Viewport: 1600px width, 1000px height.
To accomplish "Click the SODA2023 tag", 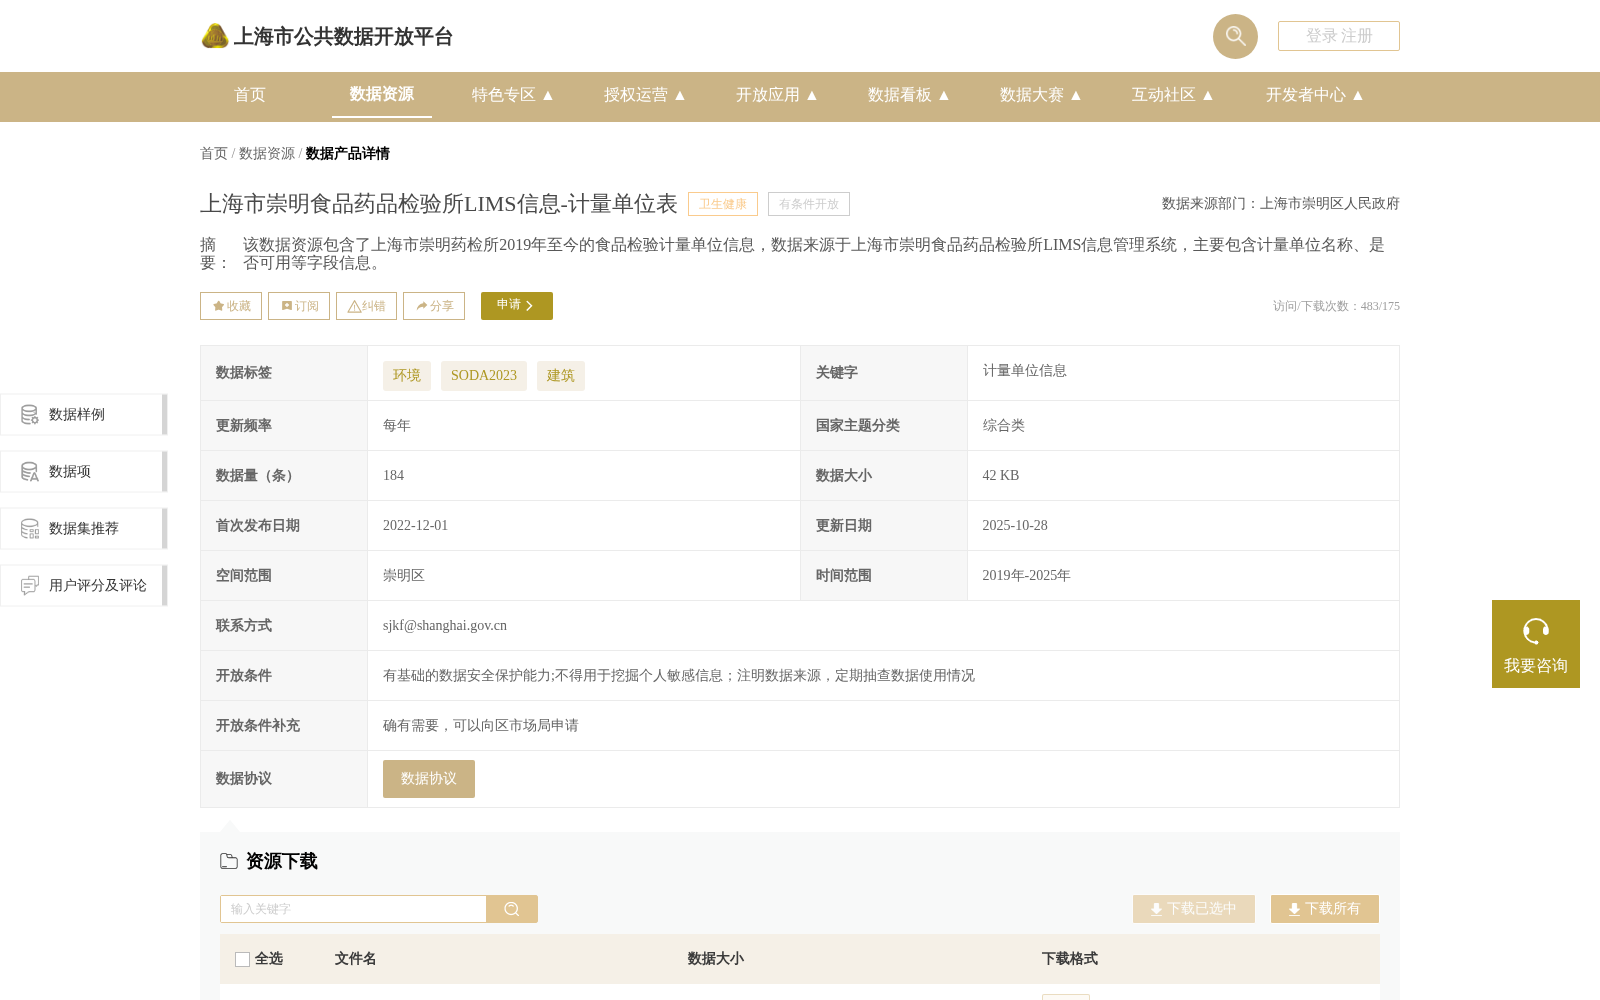I will [x=484, y=375].
